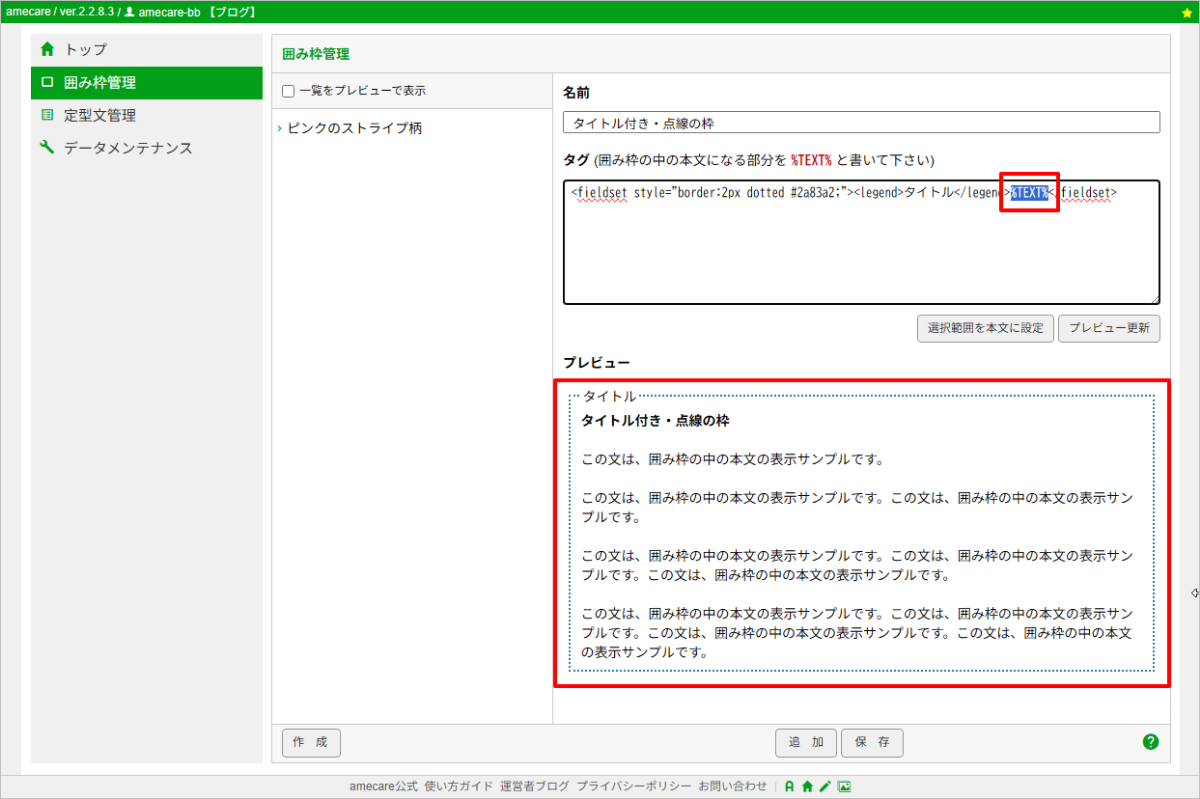Click the pencil icon in footer
Image resolution: width=1200 pixels, height=799 pixels.
825,787
